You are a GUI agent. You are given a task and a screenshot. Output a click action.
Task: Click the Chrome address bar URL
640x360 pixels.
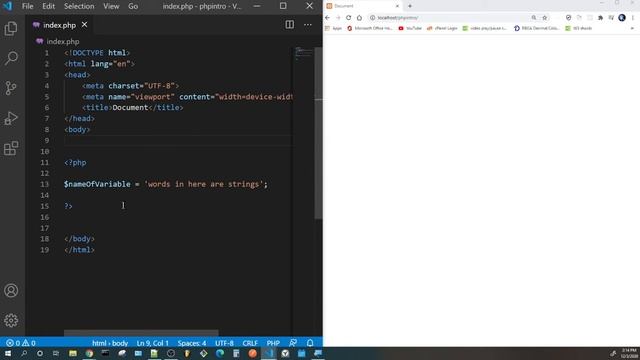398,18
